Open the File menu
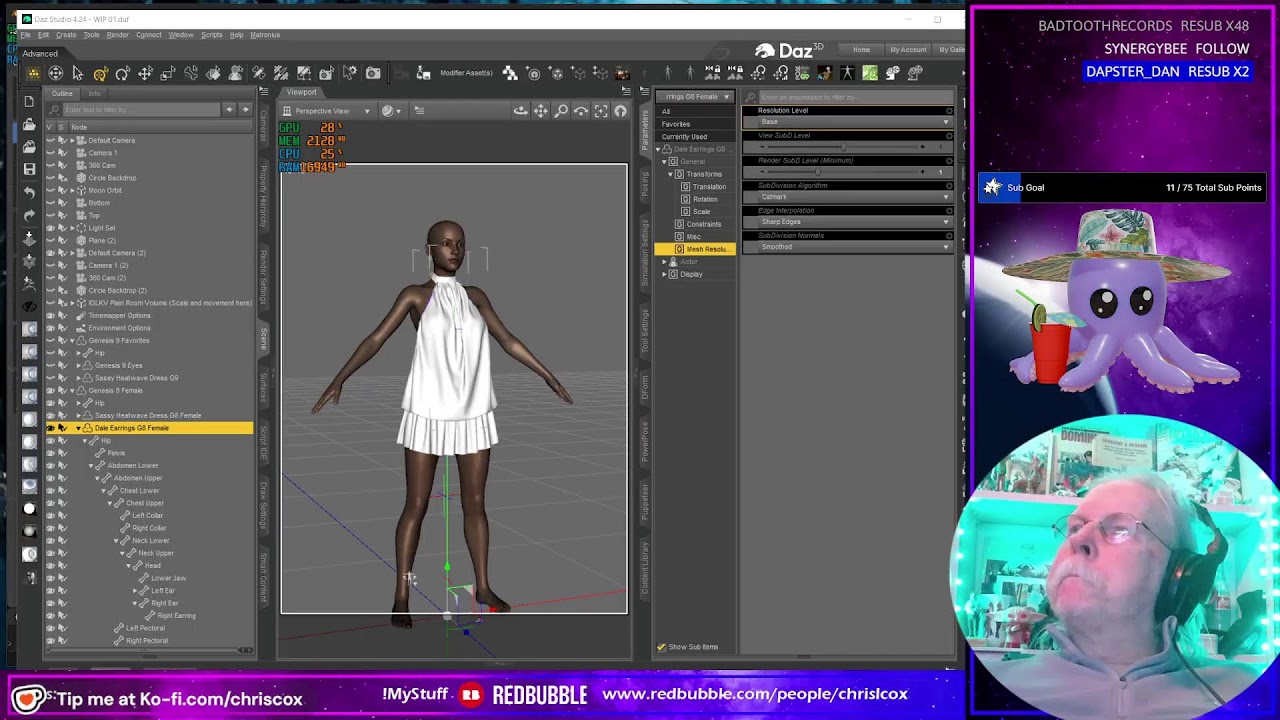The image size is (1280, 720). 26,35
